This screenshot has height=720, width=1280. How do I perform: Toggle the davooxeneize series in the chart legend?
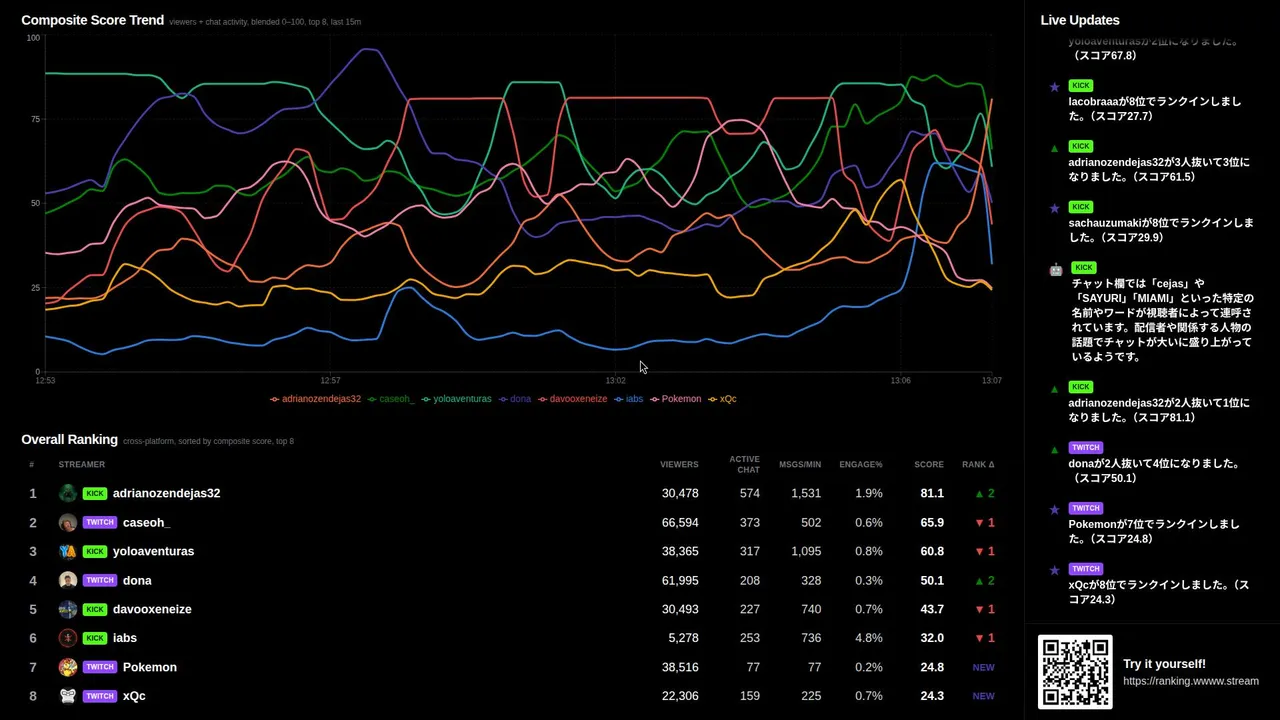point(573,399)
